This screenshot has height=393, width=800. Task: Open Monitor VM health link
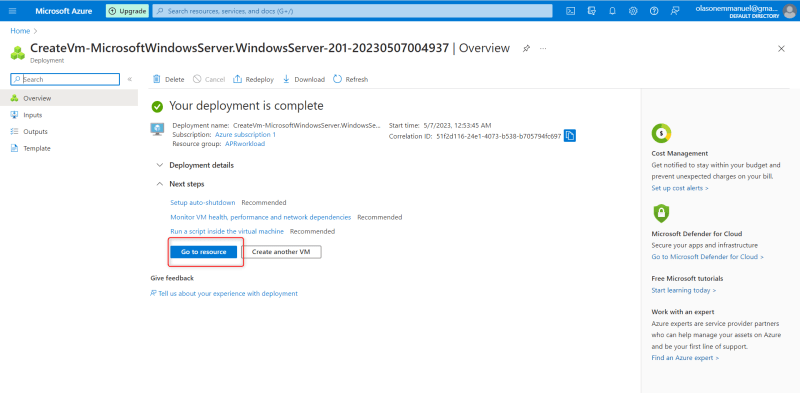tap(261, 217)
